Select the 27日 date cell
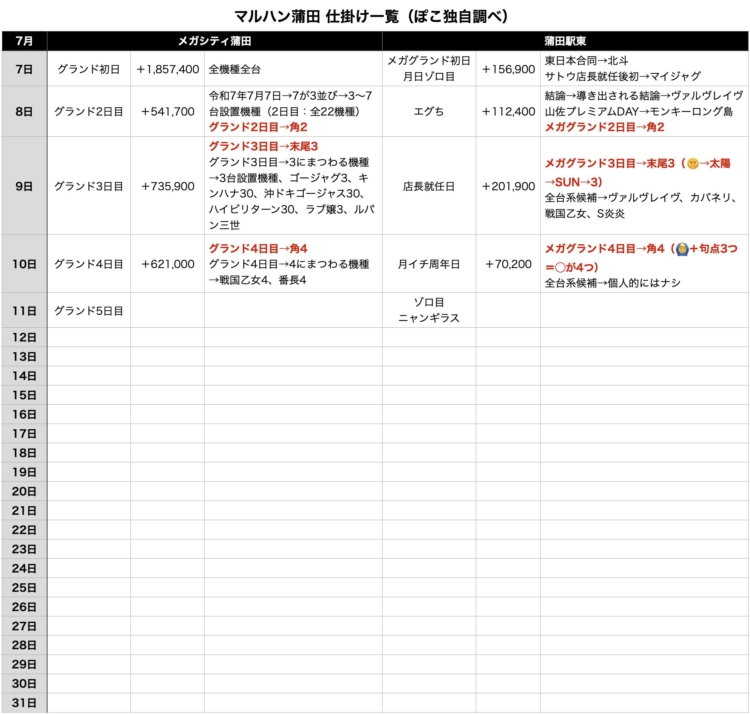 [24, 626]
